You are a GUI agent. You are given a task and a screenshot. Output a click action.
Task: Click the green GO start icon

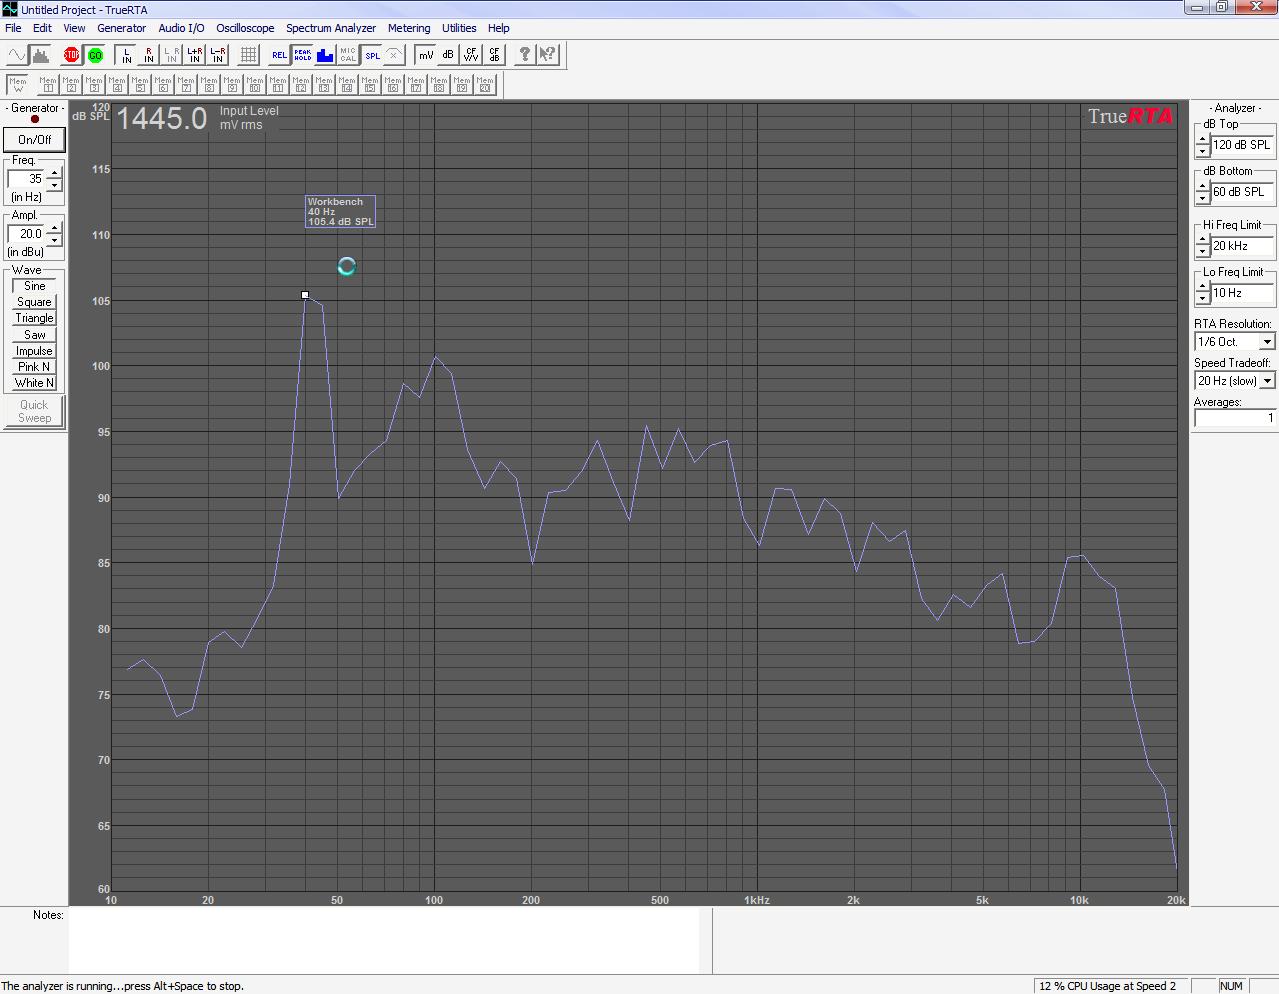(x=95, y=55)
